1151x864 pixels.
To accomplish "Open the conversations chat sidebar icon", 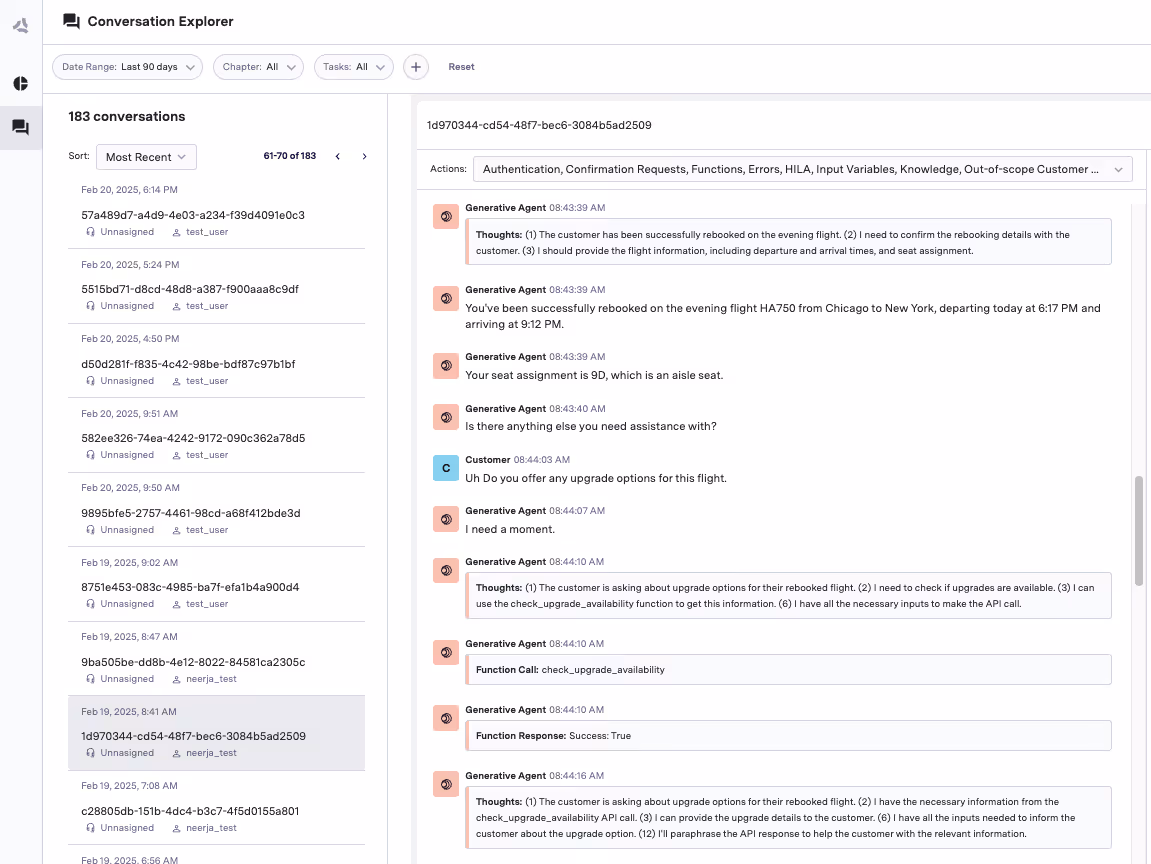I will point(21,128).
